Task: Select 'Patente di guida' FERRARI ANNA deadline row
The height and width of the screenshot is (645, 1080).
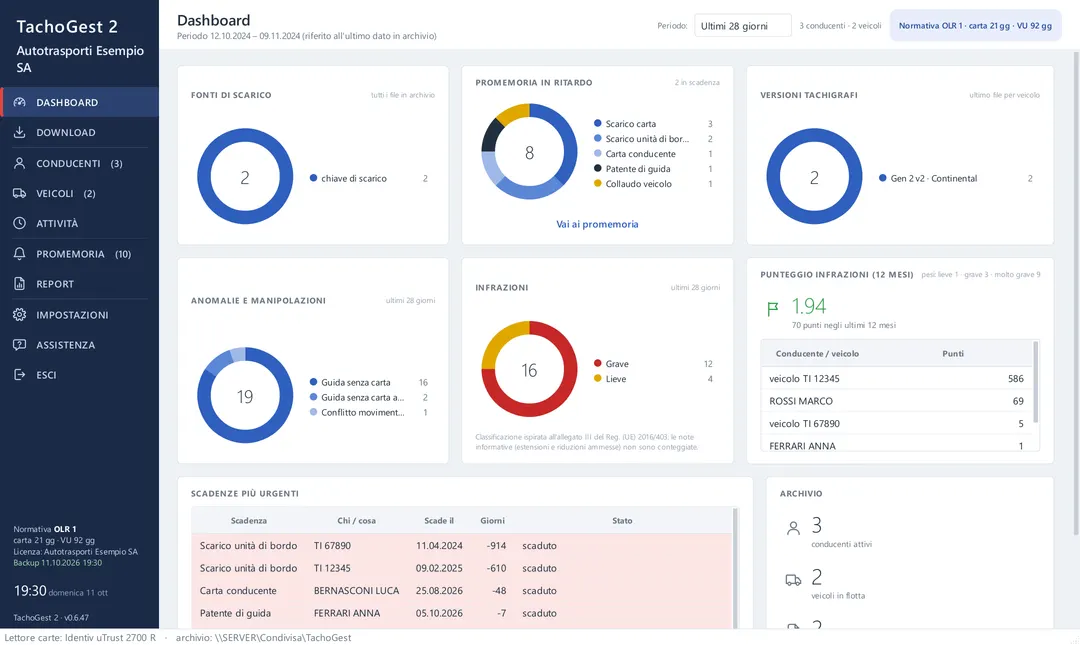Action: pyautogui.click(x=461, y=613)
